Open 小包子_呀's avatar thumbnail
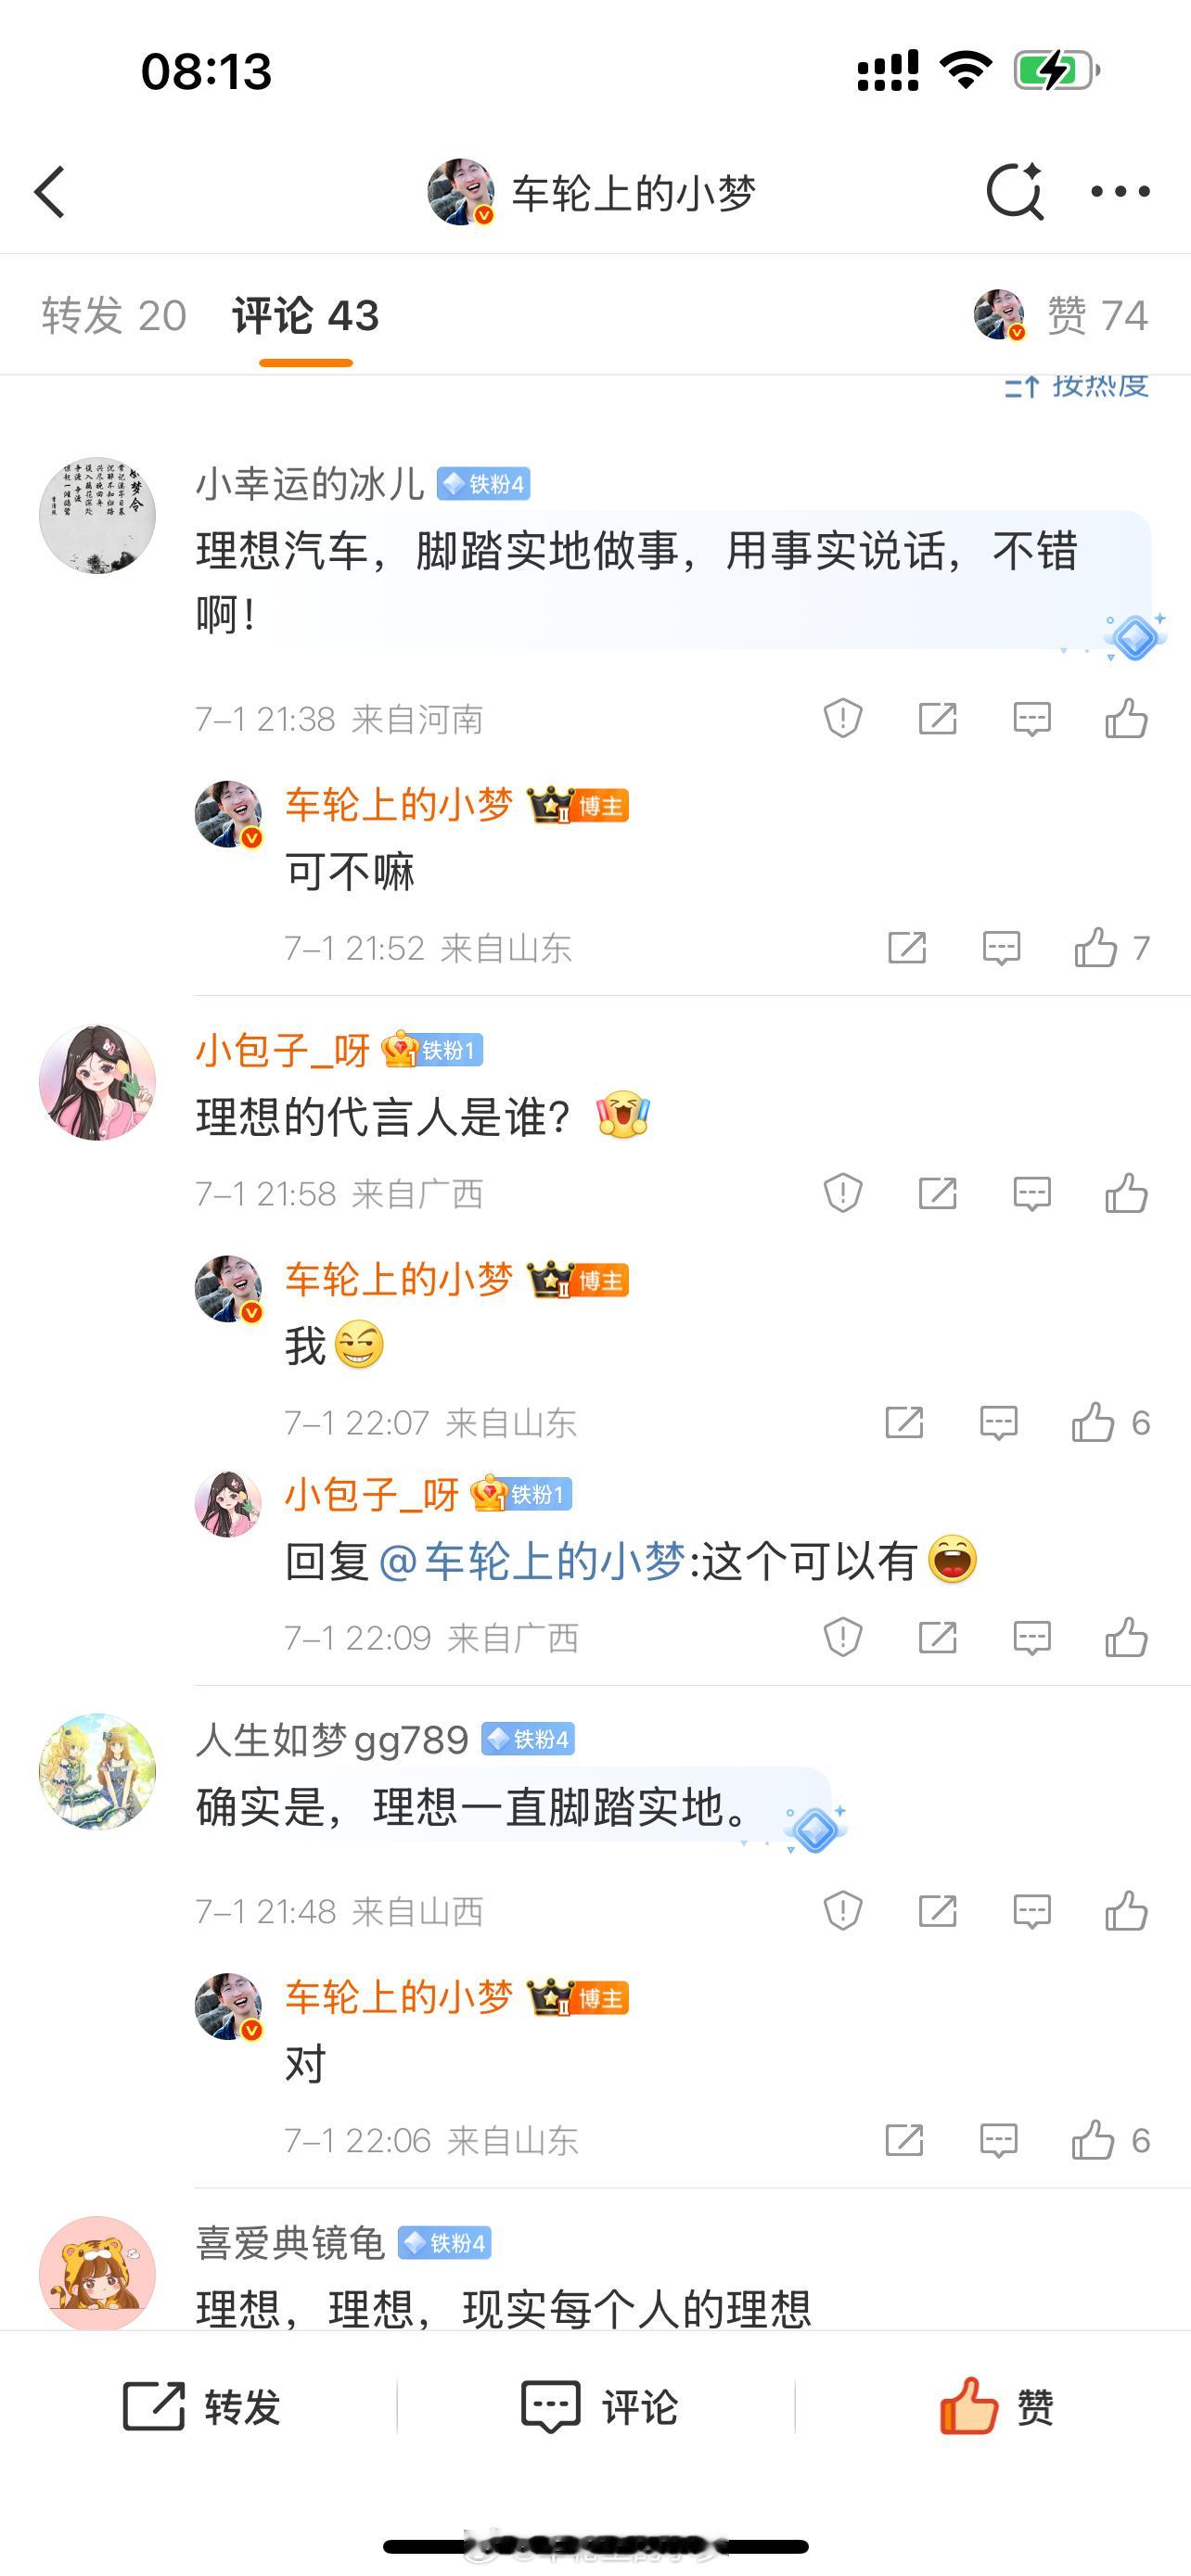Screen dimensions: 1191x2576 coord(97,1082)
